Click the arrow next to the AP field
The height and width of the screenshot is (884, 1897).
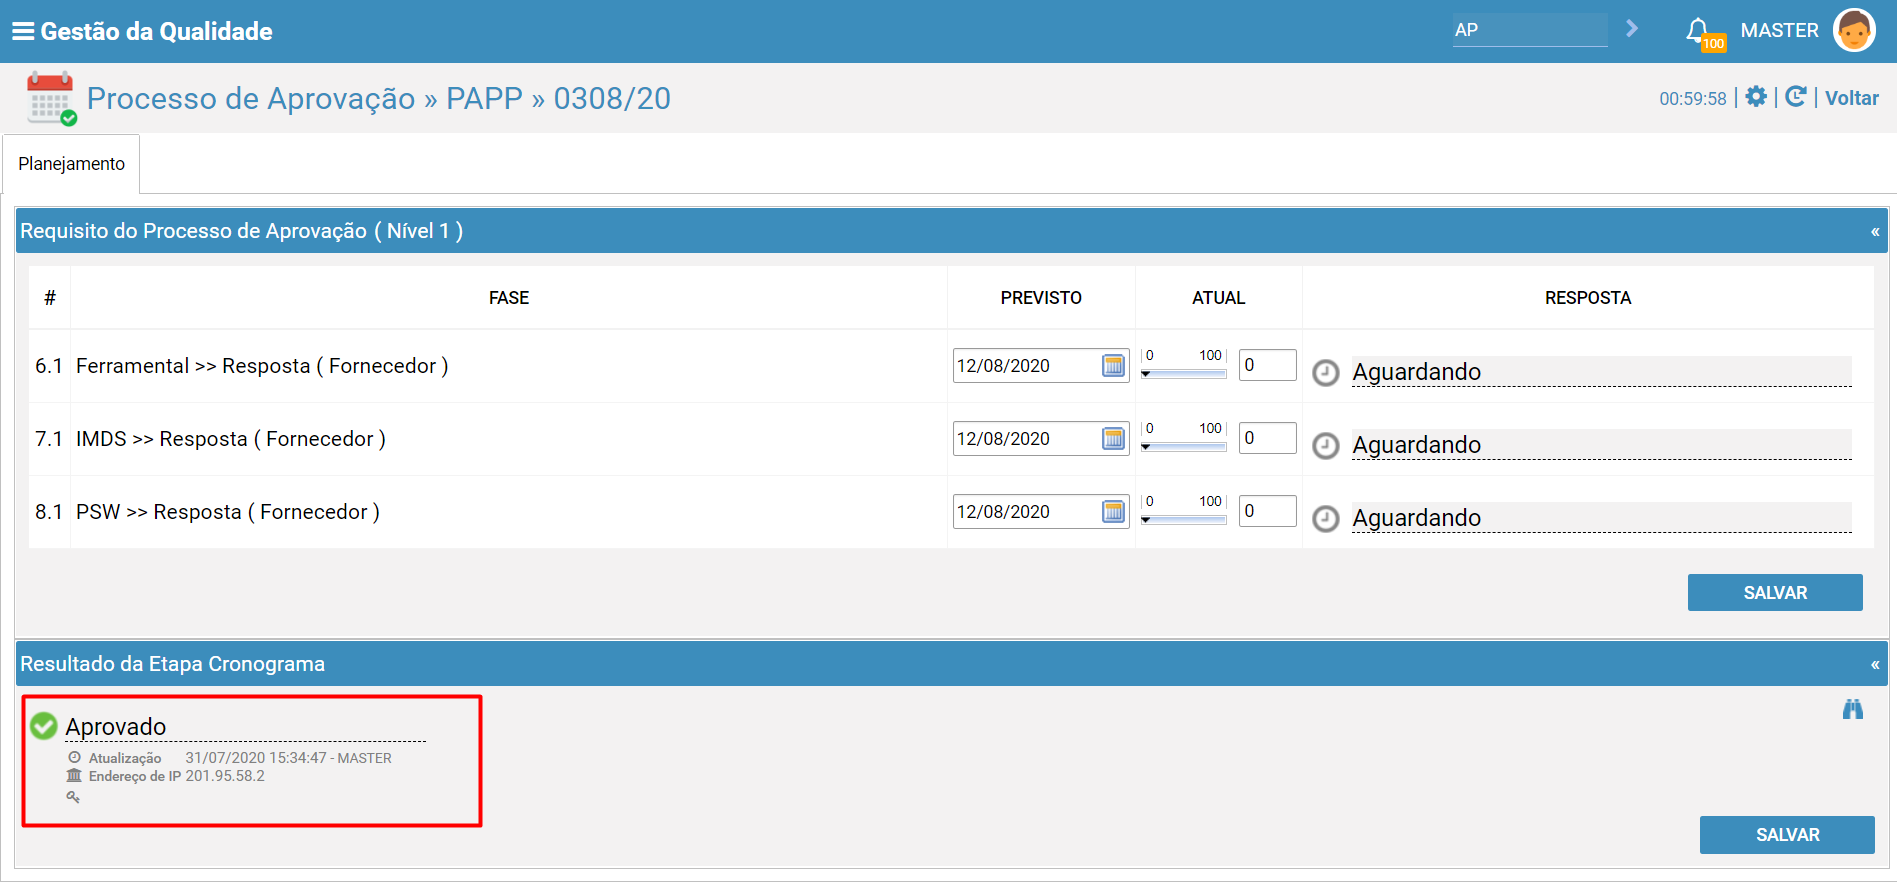click(x=1632, y=29)
